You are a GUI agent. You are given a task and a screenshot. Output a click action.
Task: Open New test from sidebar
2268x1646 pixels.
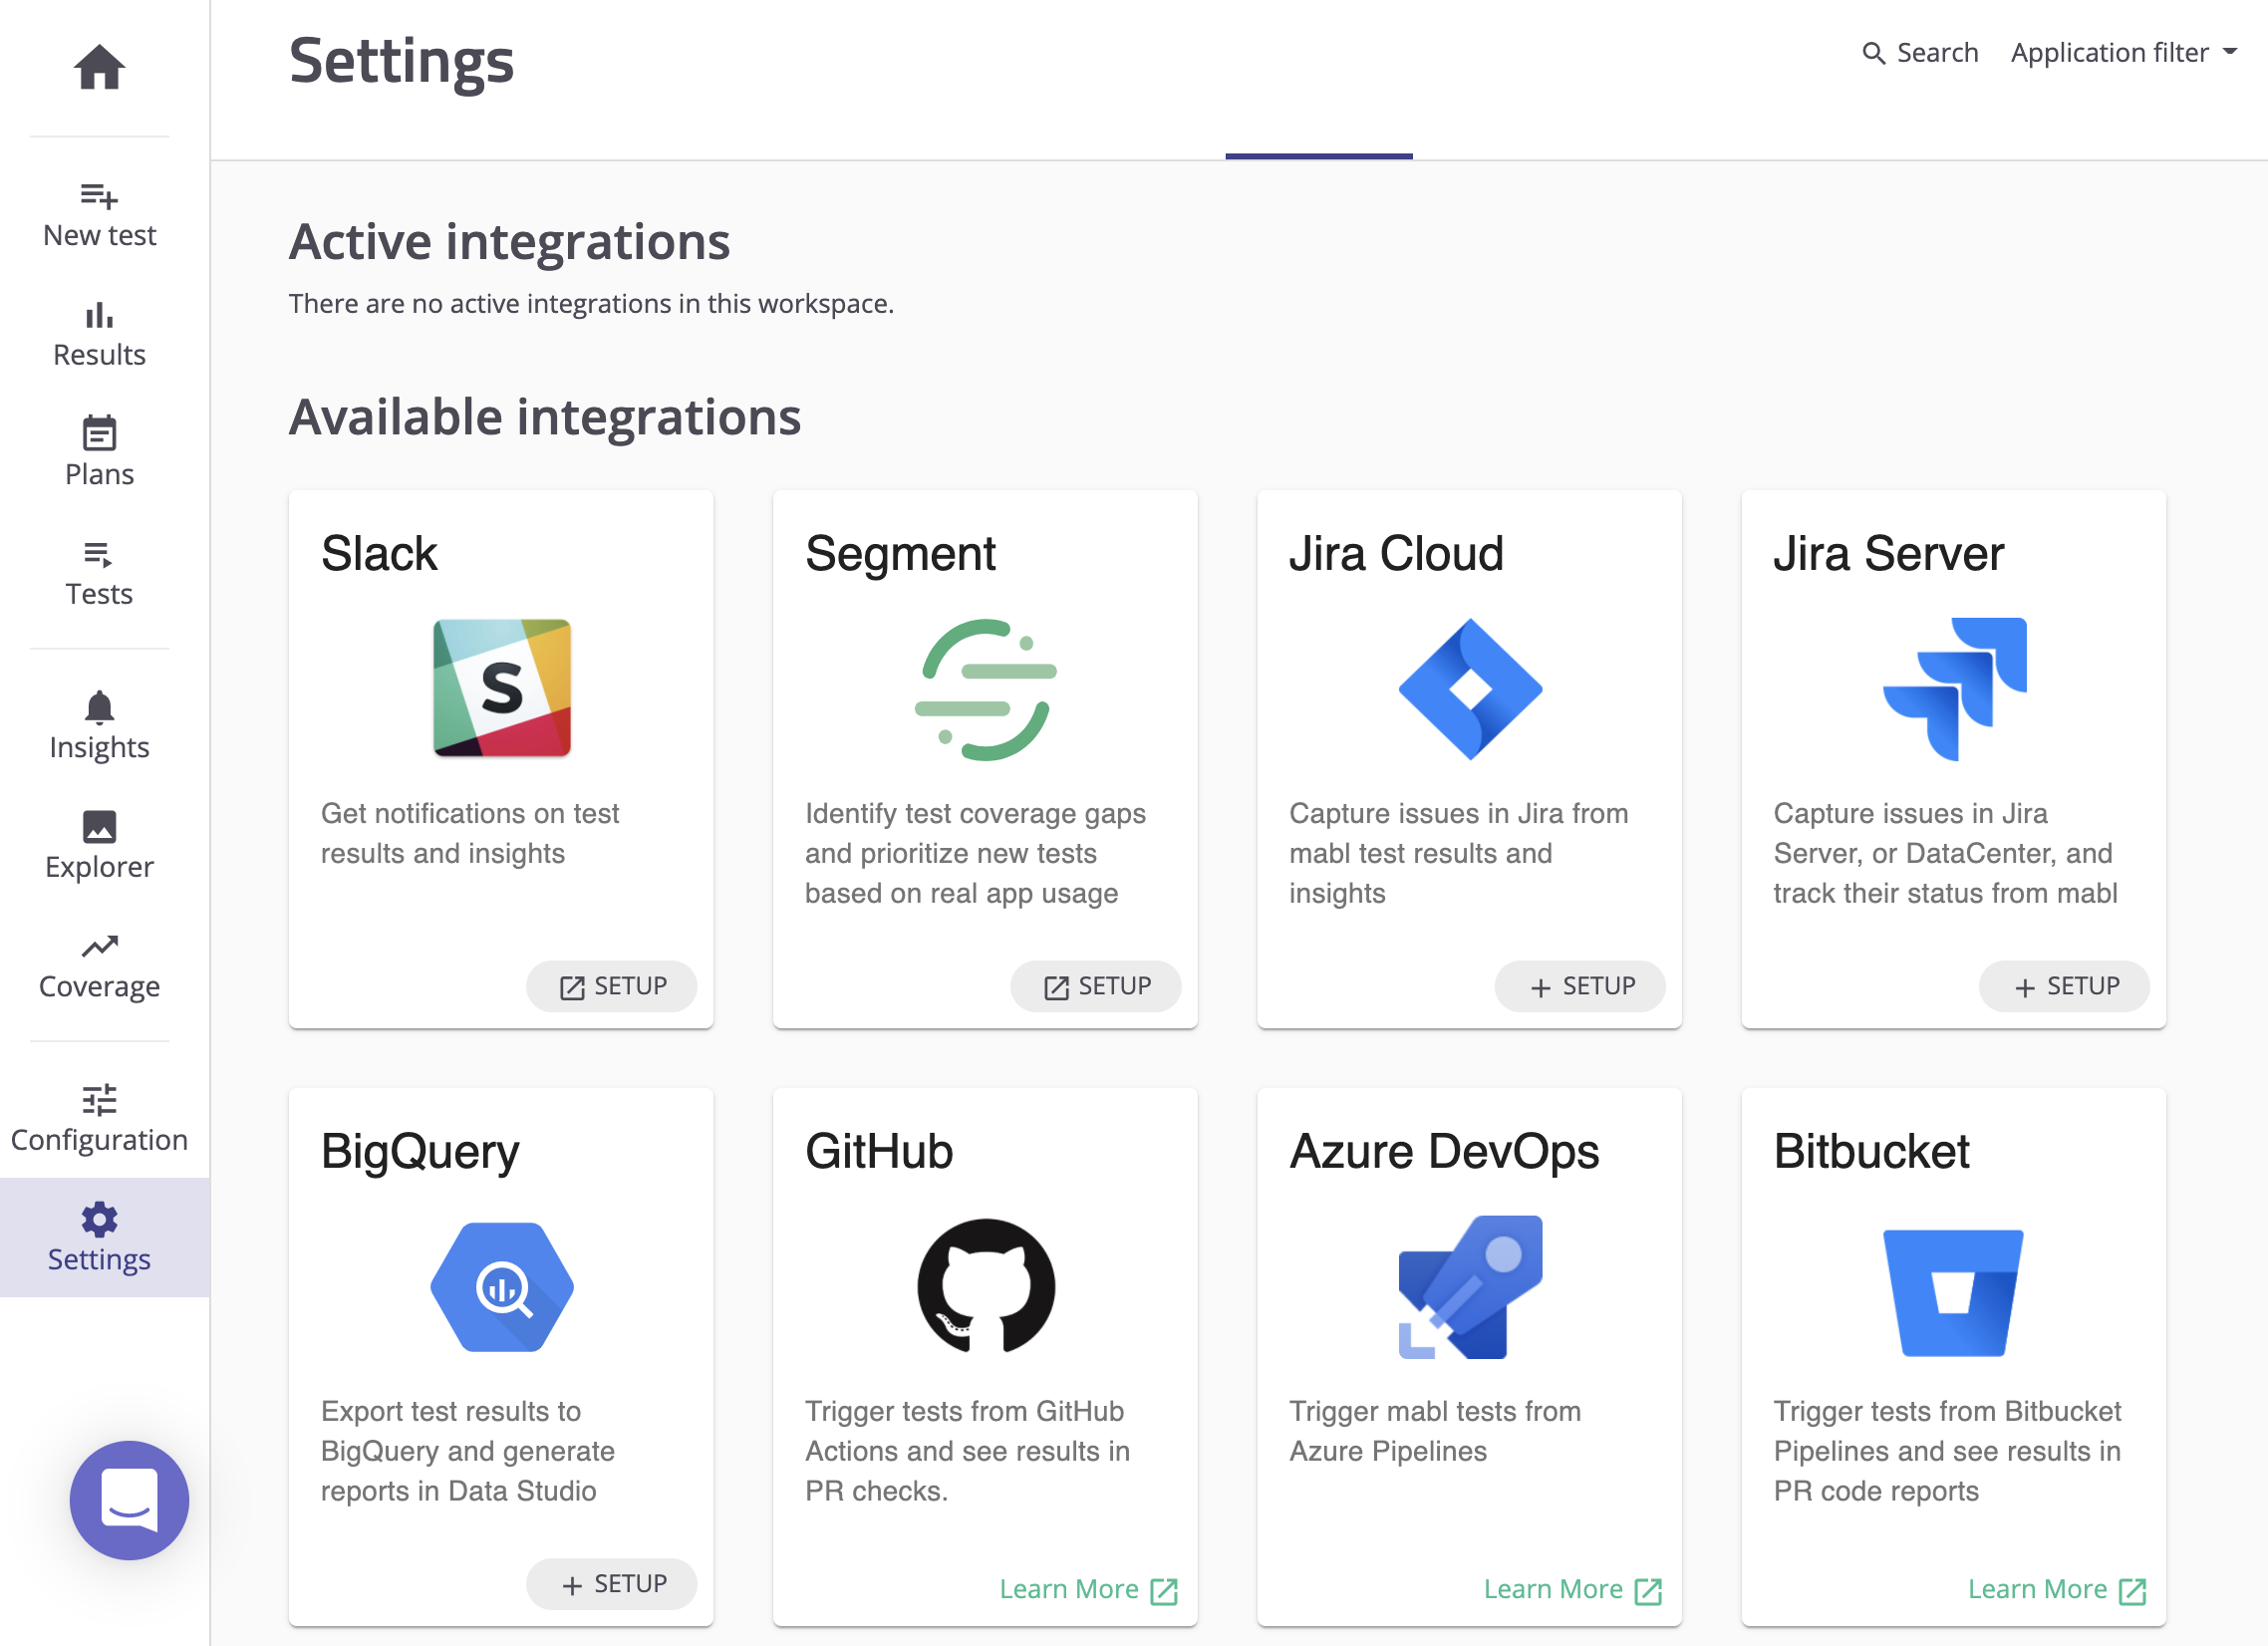(x=99, y=214)
